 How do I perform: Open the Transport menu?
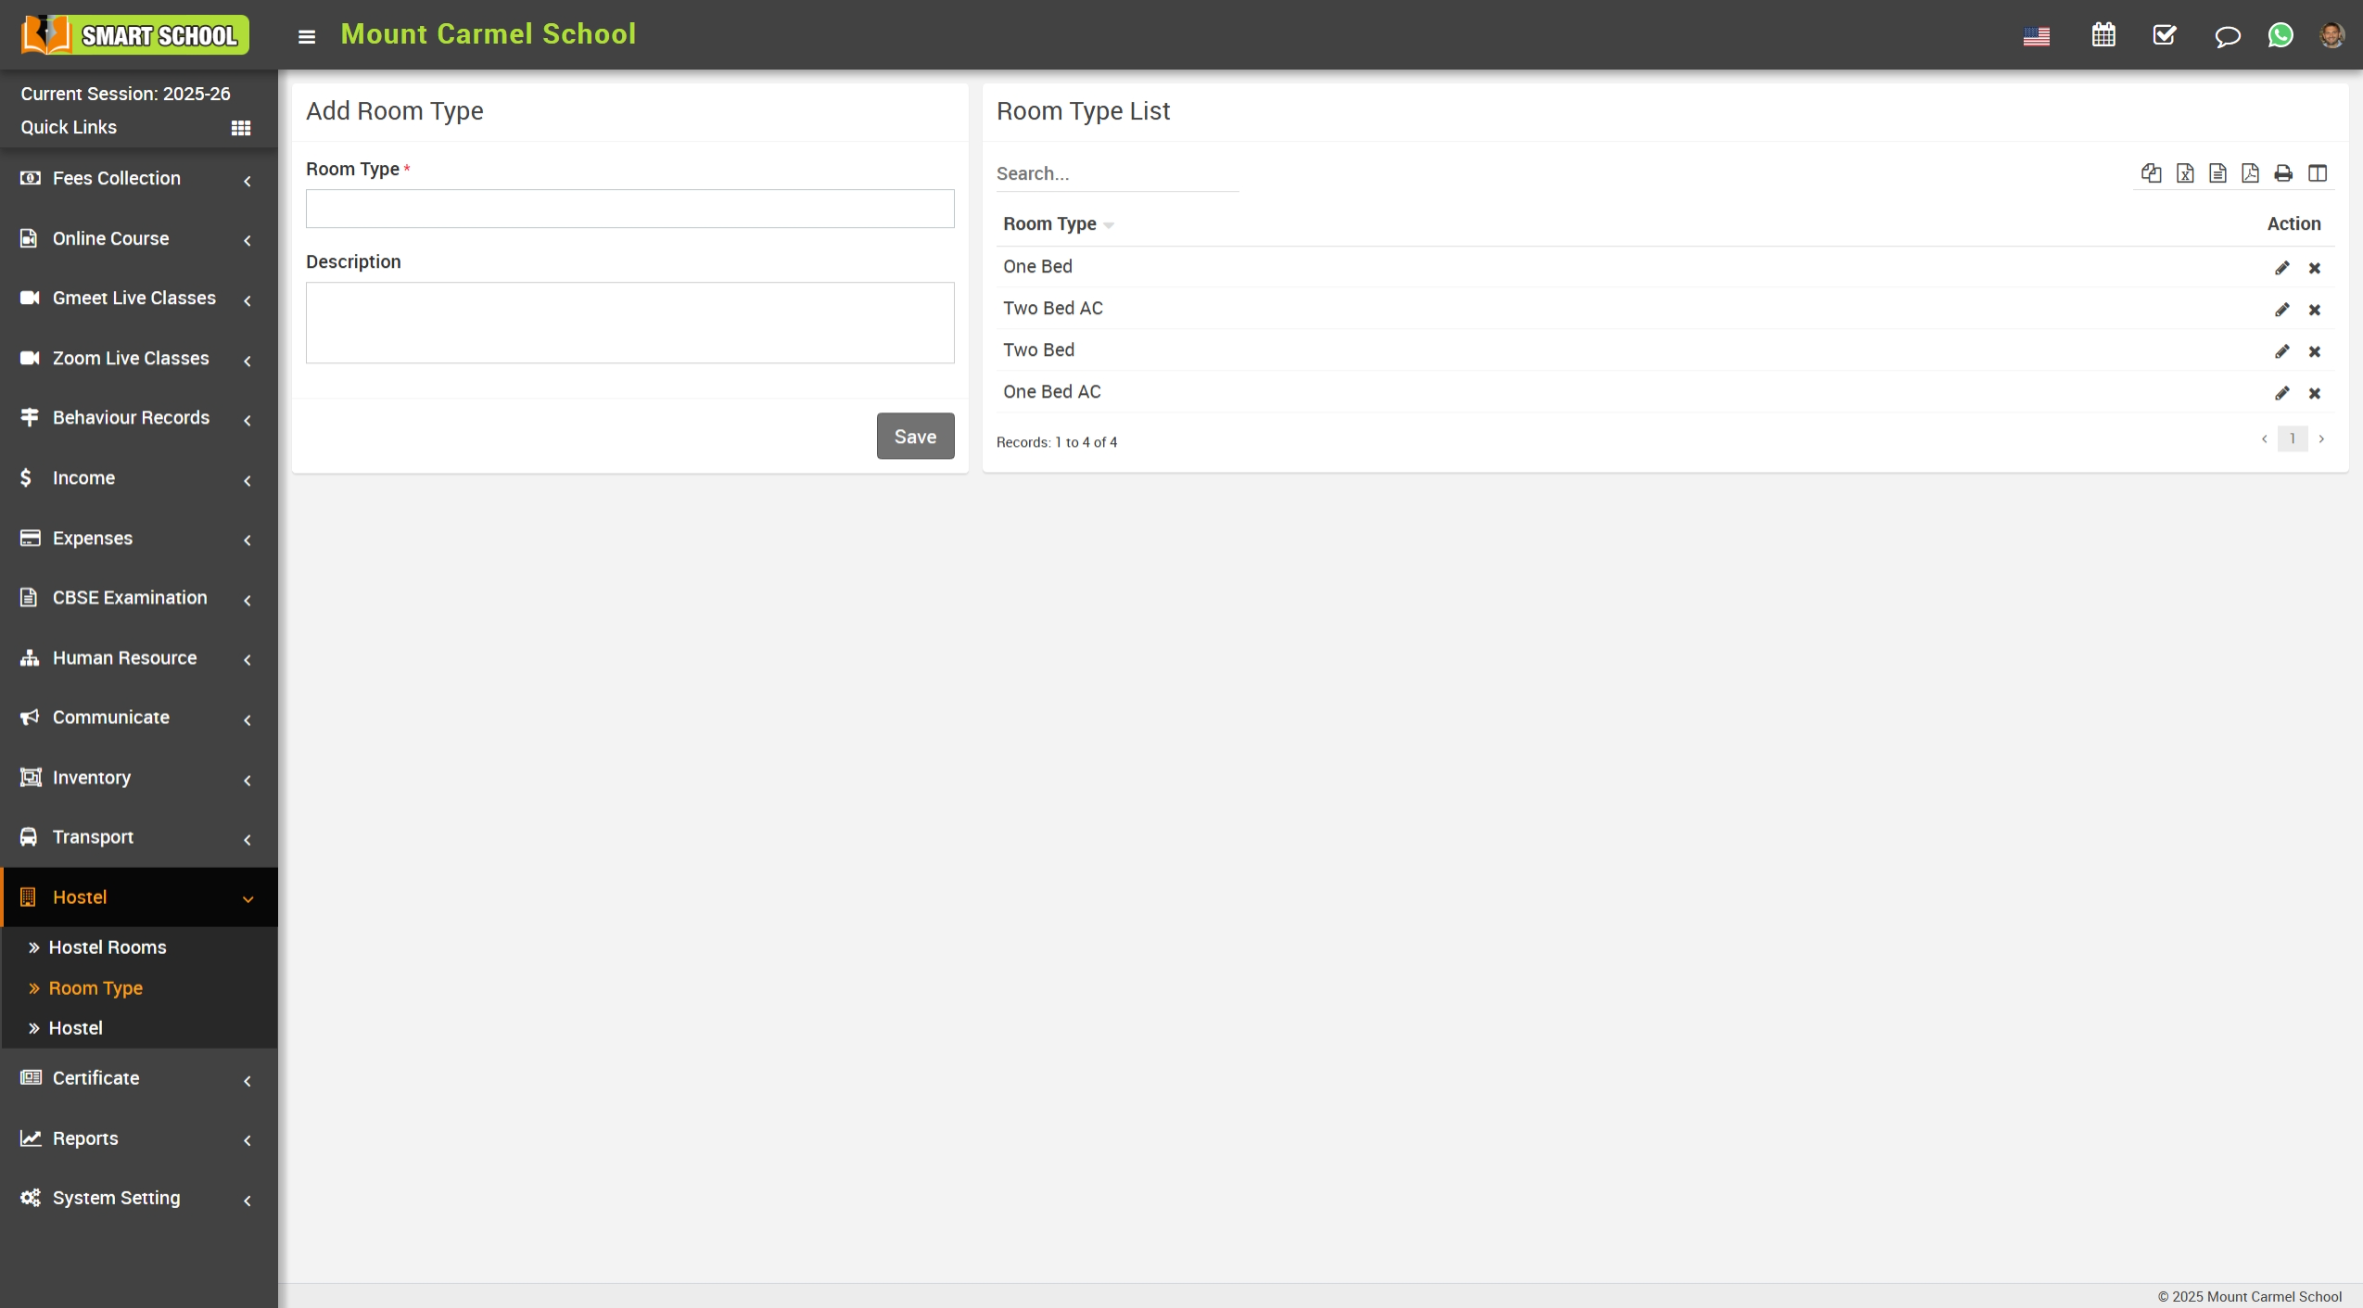[x=139, y=837]
